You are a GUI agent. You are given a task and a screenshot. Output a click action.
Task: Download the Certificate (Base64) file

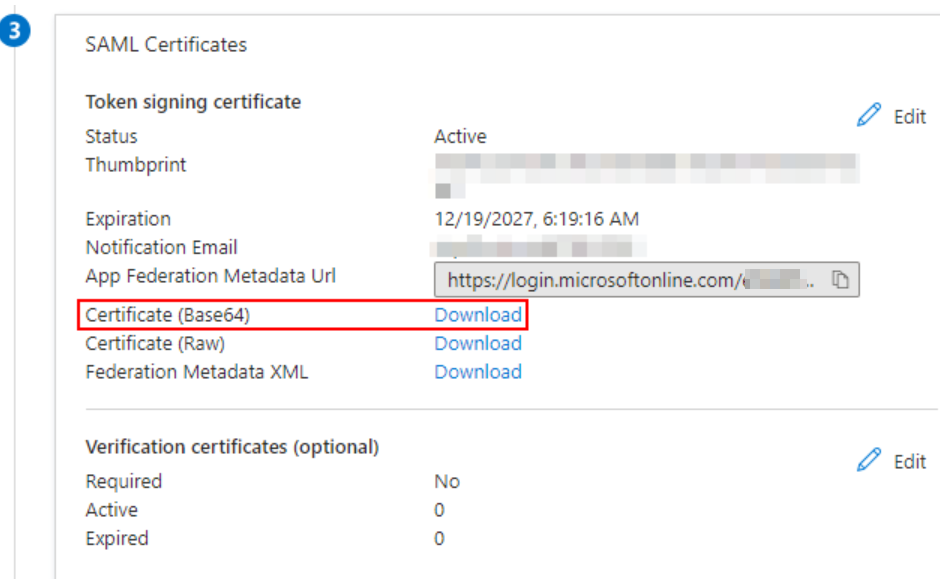478,315
